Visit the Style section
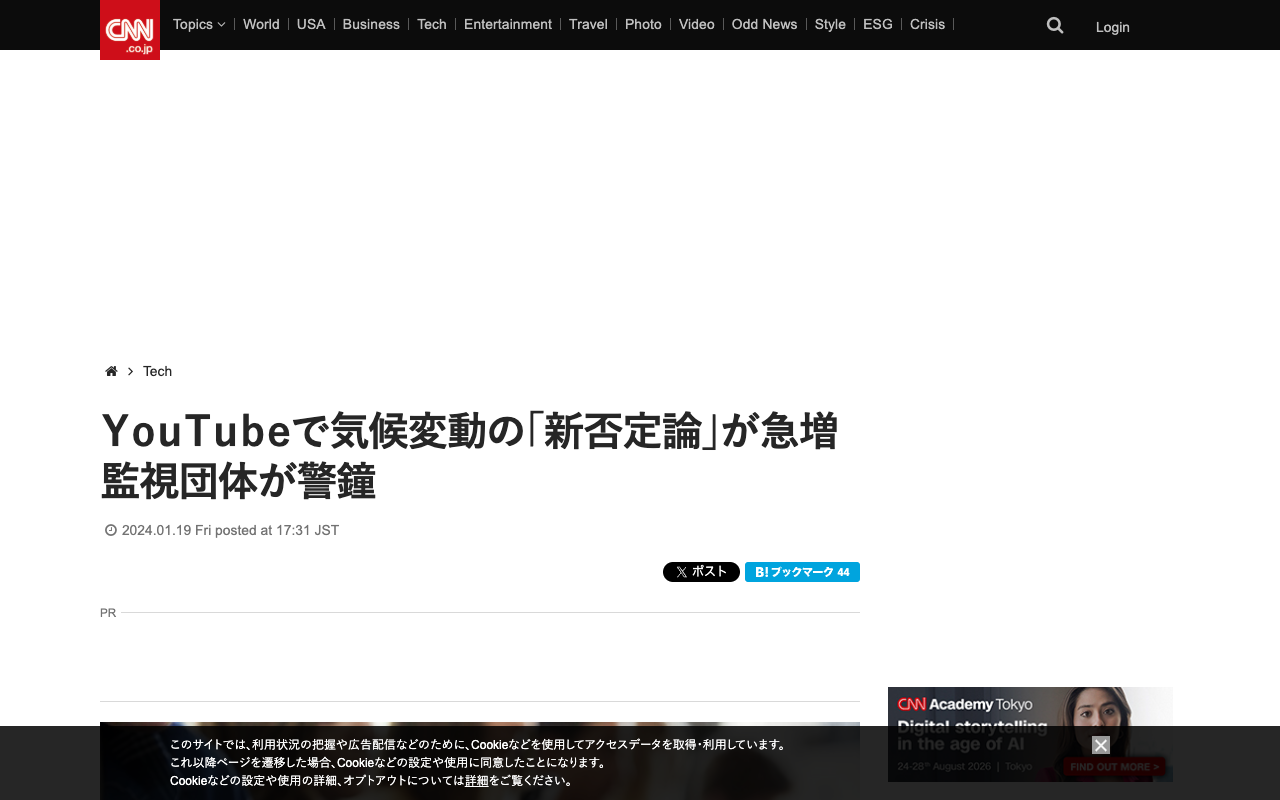1280x800 pixels. pos(830,24)
